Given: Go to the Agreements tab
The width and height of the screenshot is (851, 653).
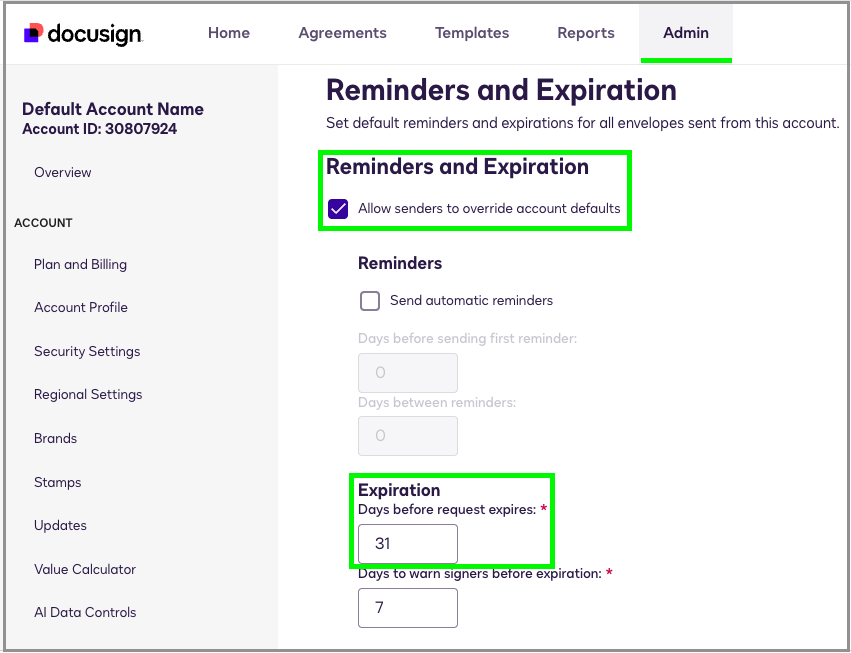Looking at the screenshot, I should point(342,33).
